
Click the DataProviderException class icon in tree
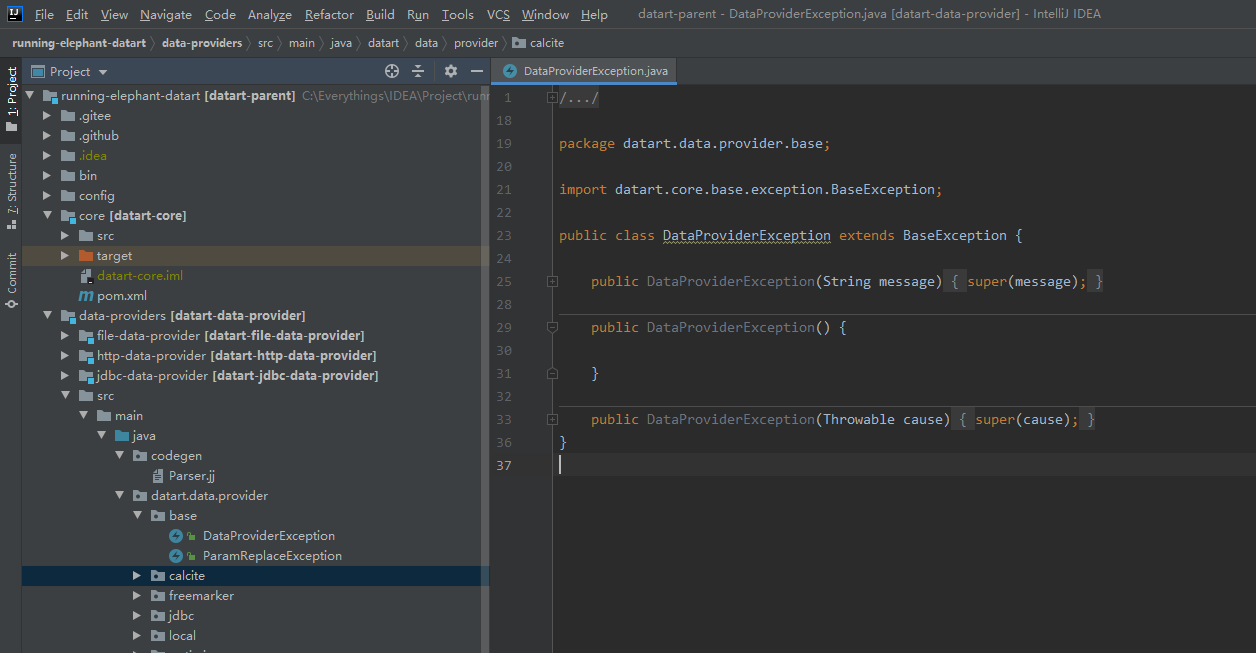[x=176, y=536]
